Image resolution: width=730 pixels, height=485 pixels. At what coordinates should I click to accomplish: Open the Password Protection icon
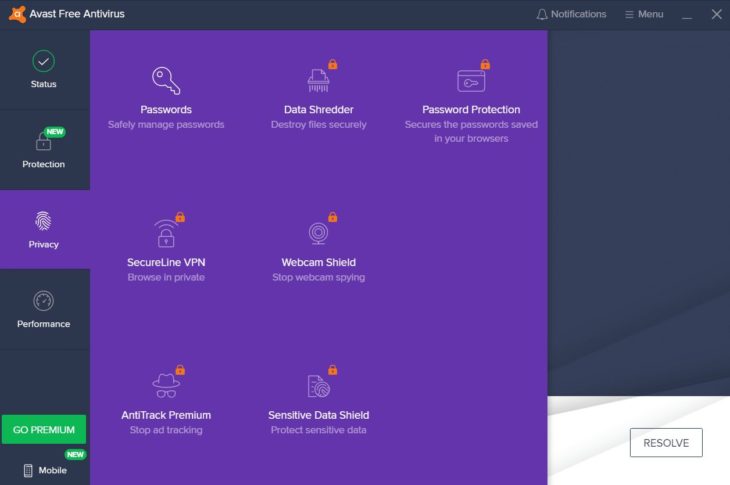[471, 80]
